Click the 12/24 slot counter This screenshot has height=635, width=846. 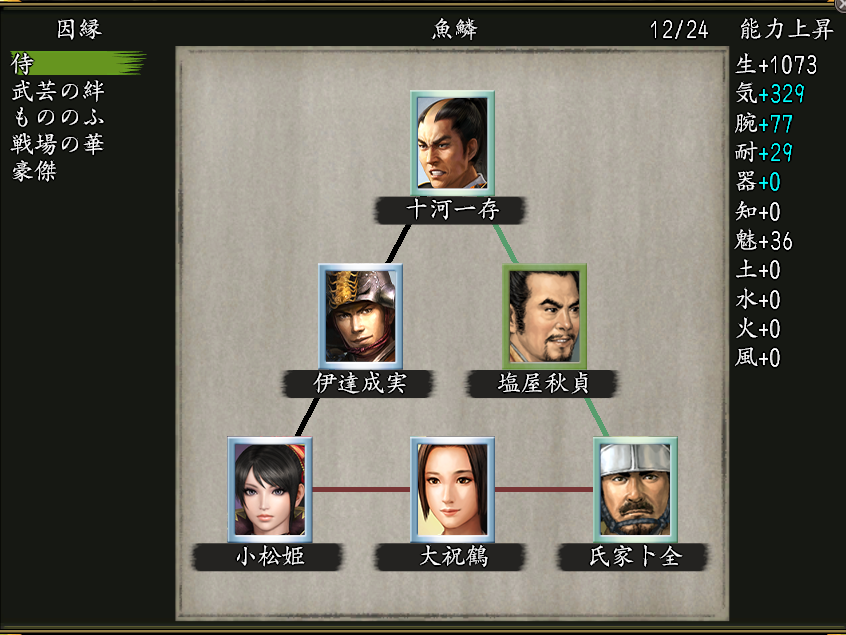679,30
